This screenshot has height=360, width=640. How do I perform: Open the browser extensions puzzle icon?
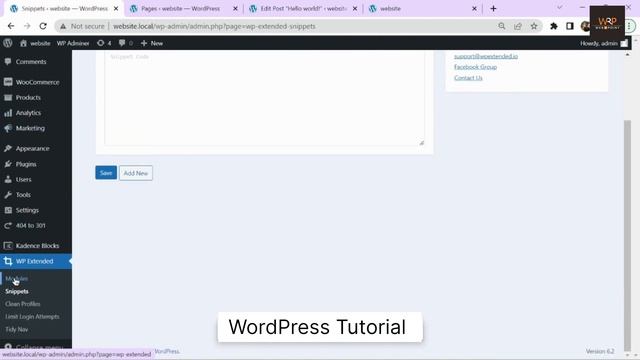pyautogui.click(x=553, y=26)
